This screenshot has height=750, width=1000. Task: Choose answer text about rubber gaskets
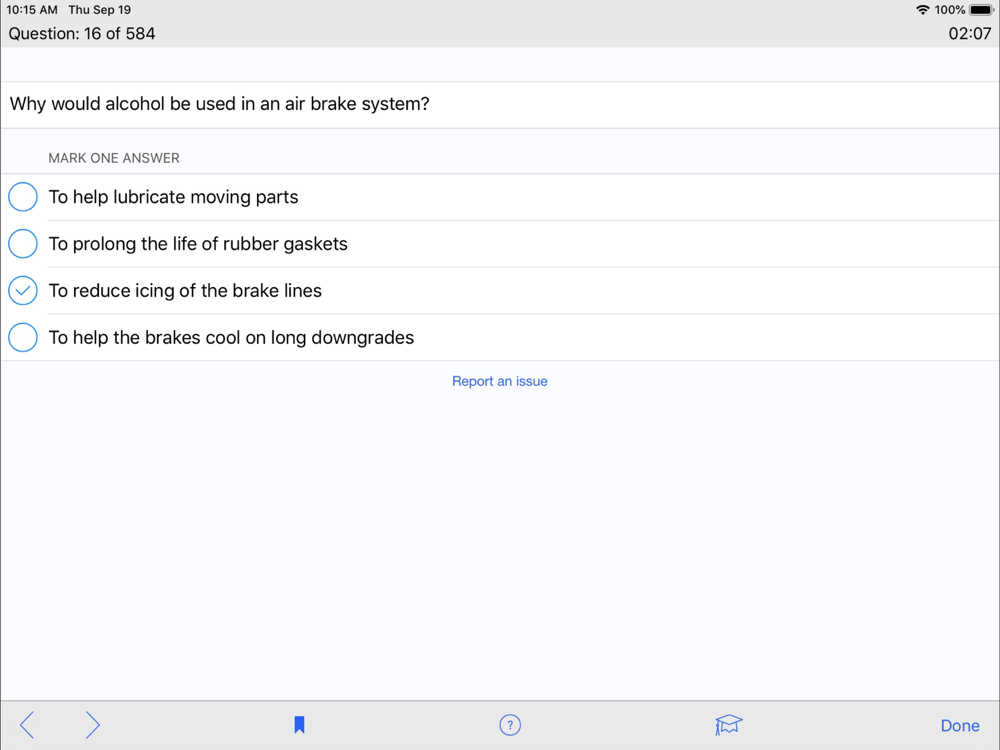199,244
